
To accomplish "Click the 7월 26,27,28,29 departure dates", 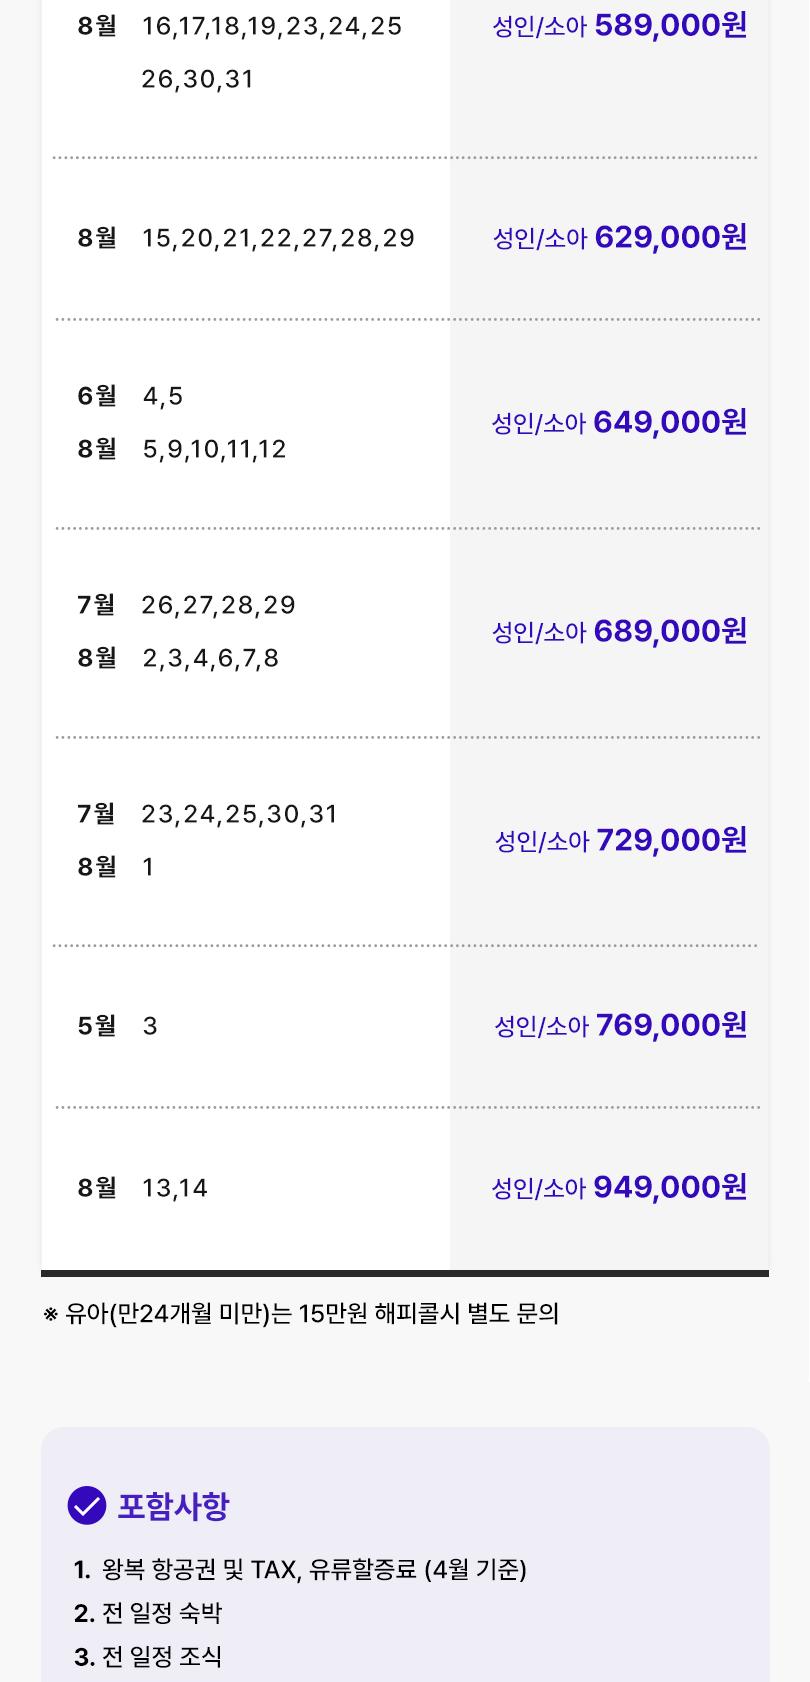I will [186, 606].
